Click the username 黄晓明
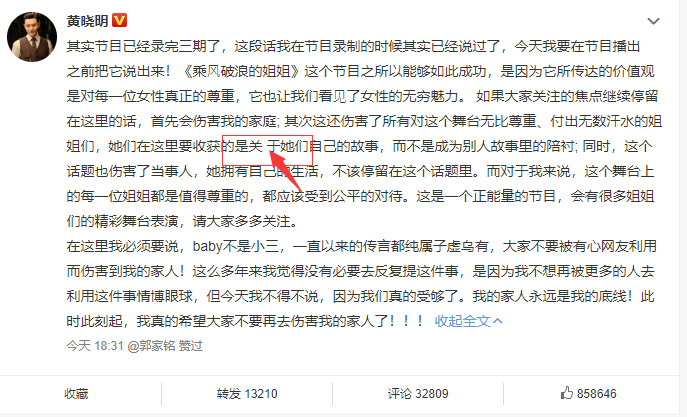This screenshot has height=417, width=687. coord(87,21)
